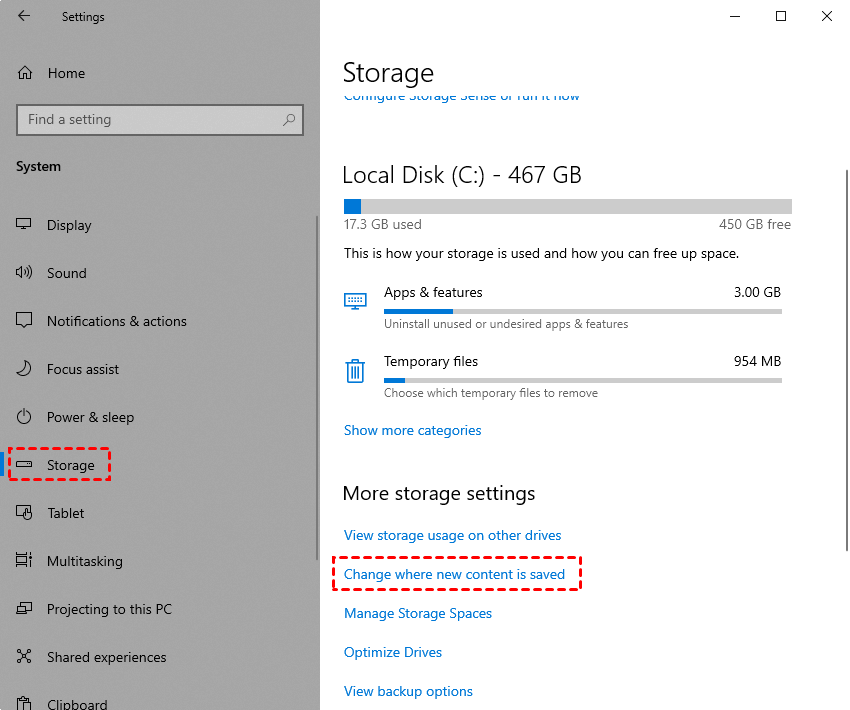
Task: Open the Optimize Drives link
Action: (393, 652)
